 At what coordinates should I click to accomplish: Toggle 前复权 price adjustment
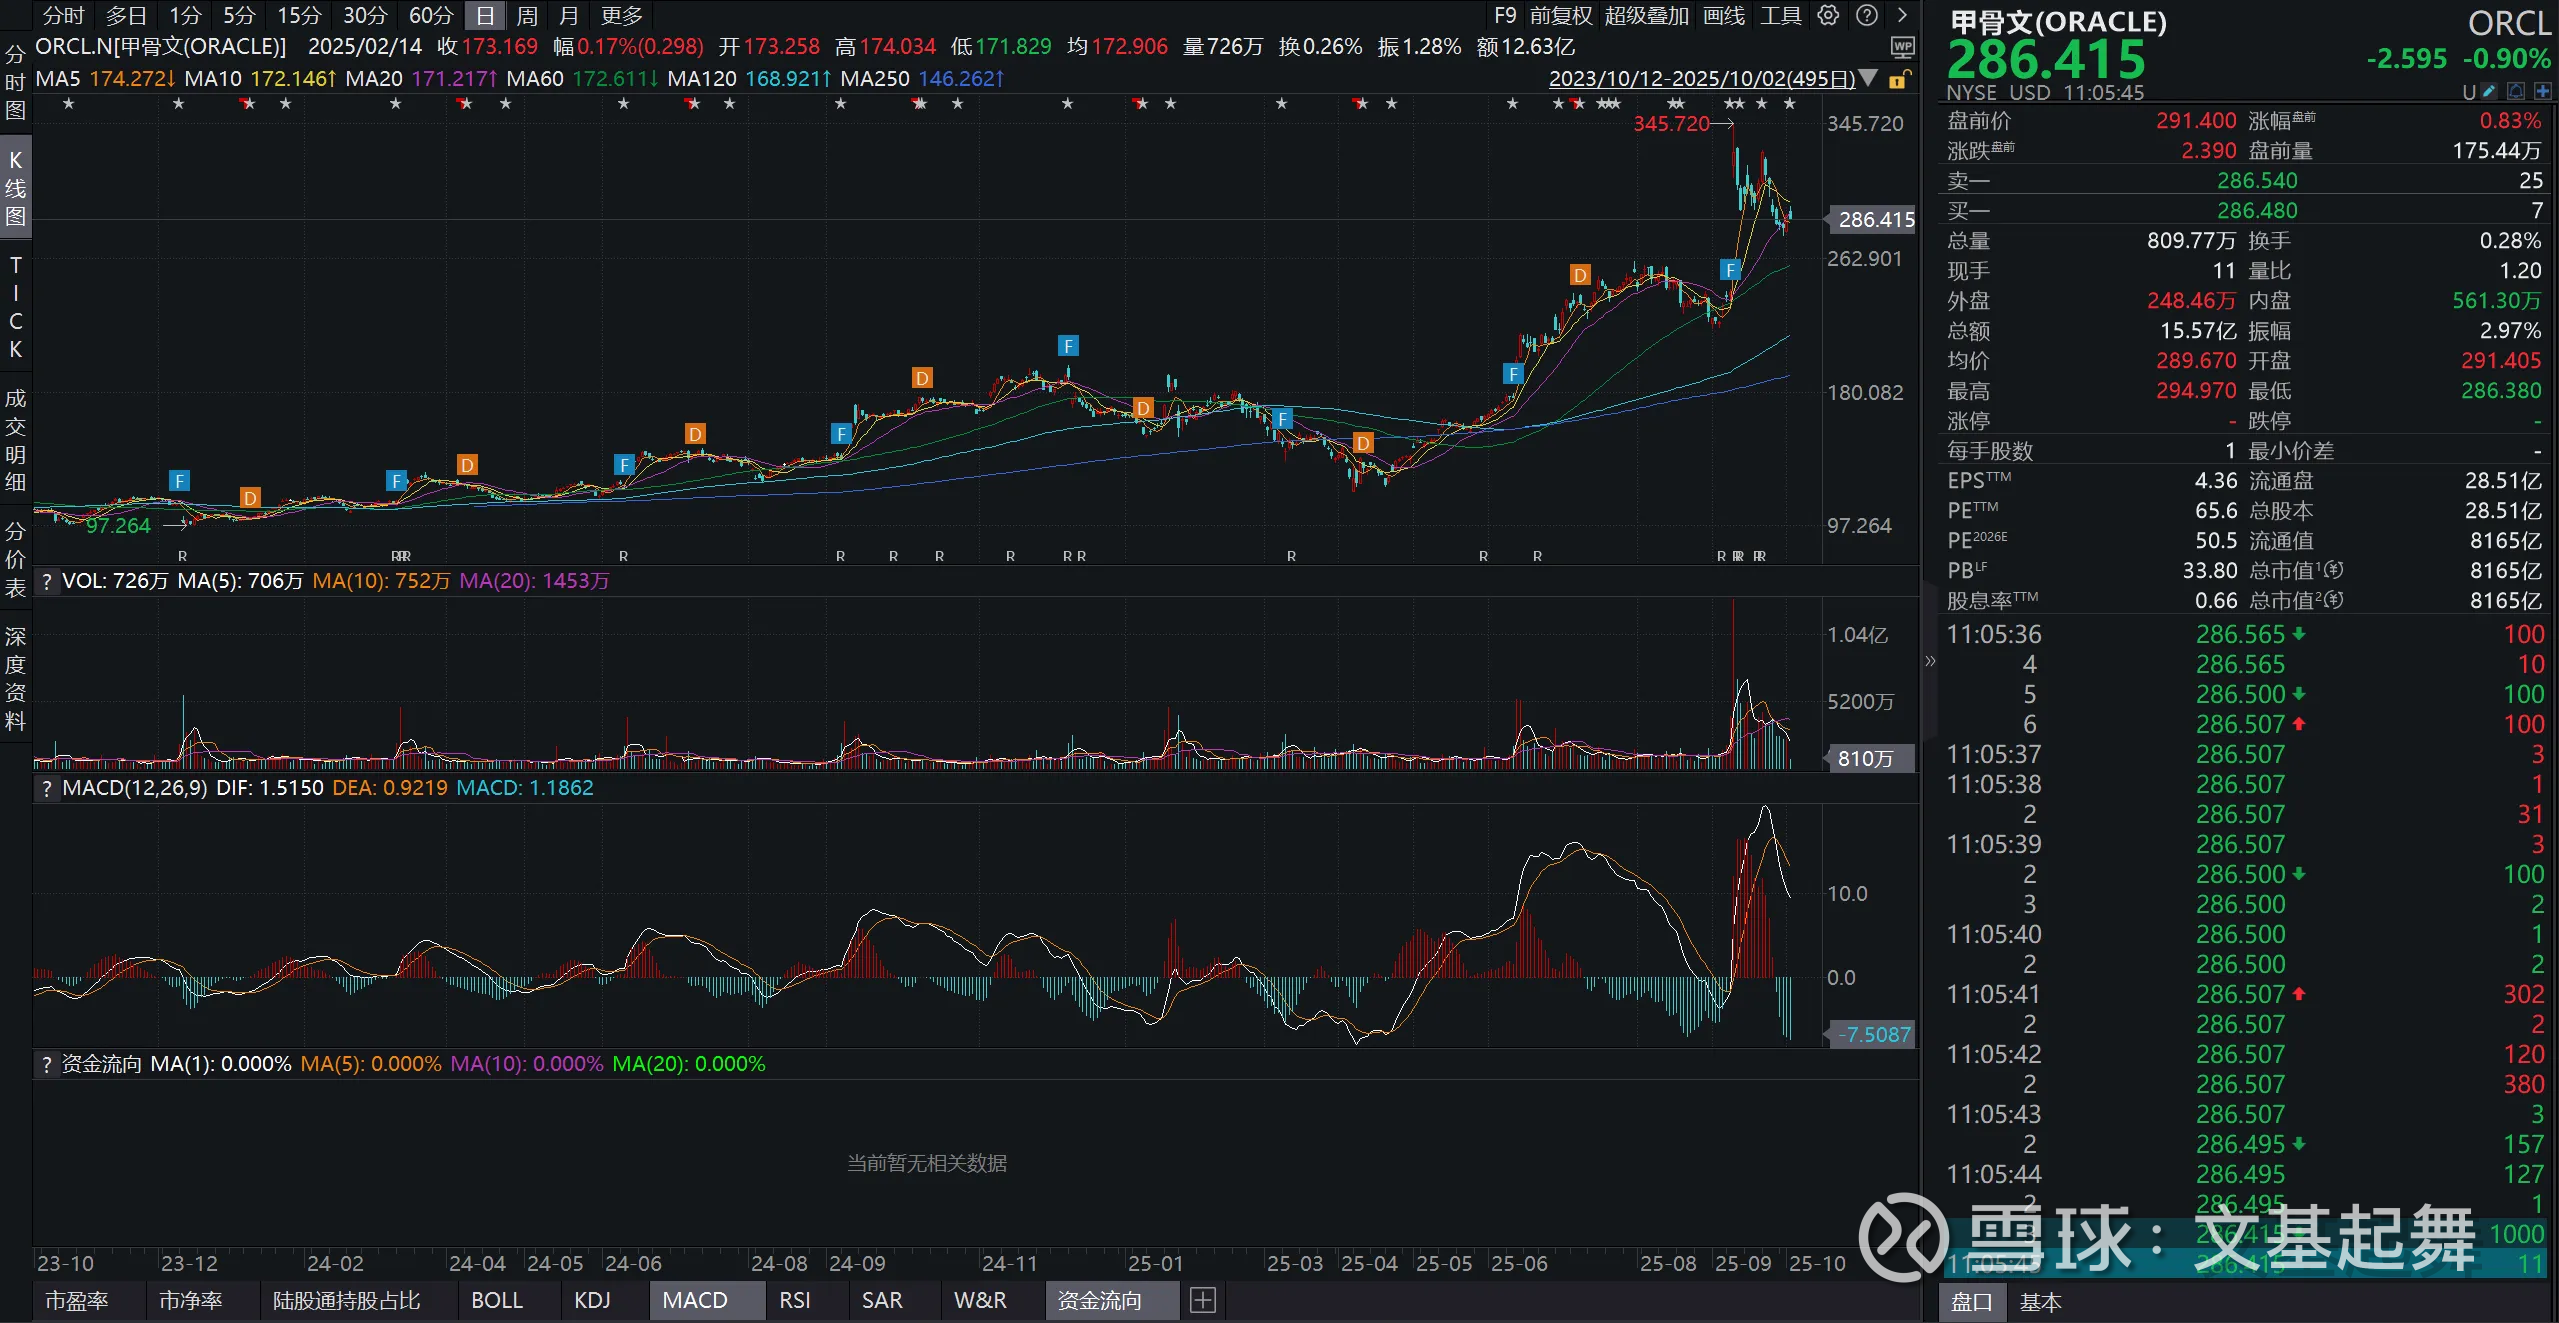click(x=1560, y=15)
